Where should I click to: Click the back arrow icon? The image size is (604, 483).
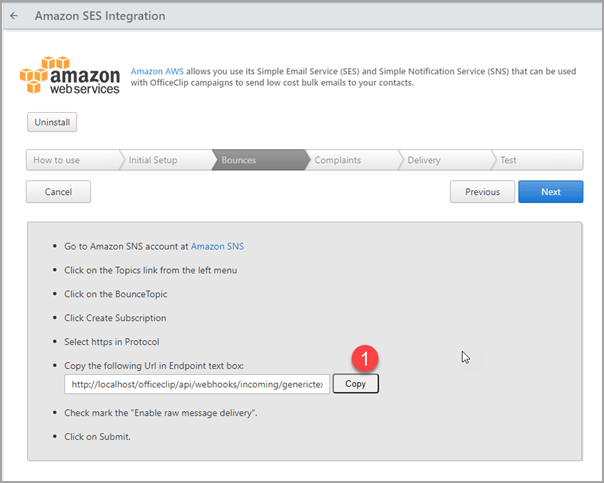(x=14, y=16)
